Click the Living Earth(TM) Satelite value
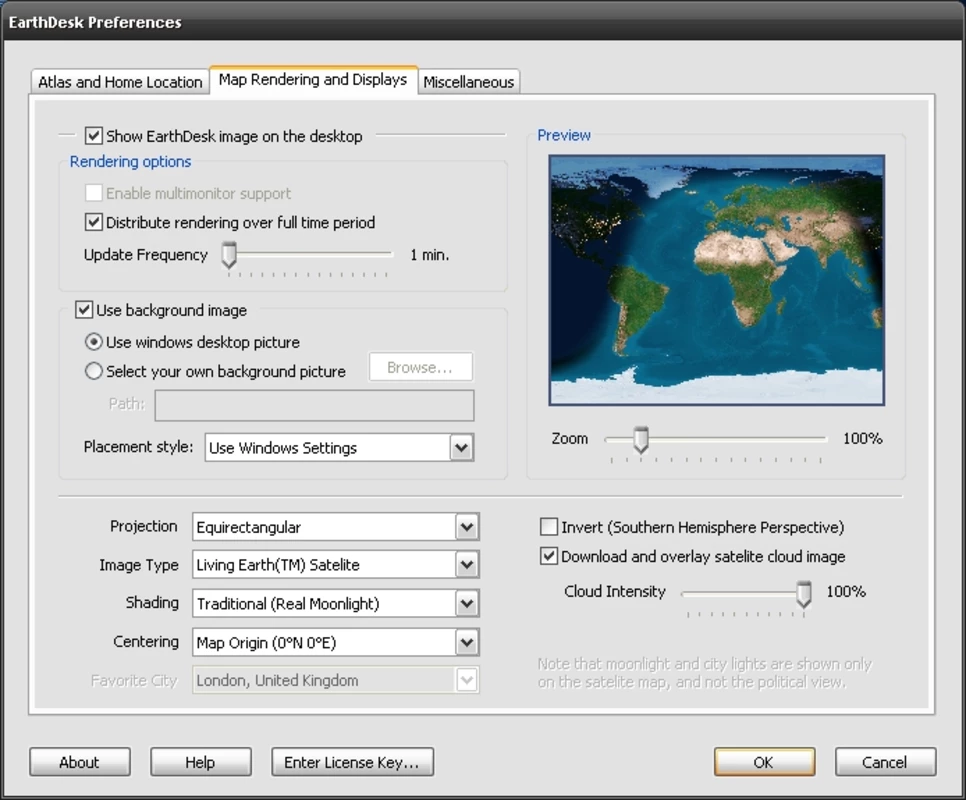 coord(278,565)
